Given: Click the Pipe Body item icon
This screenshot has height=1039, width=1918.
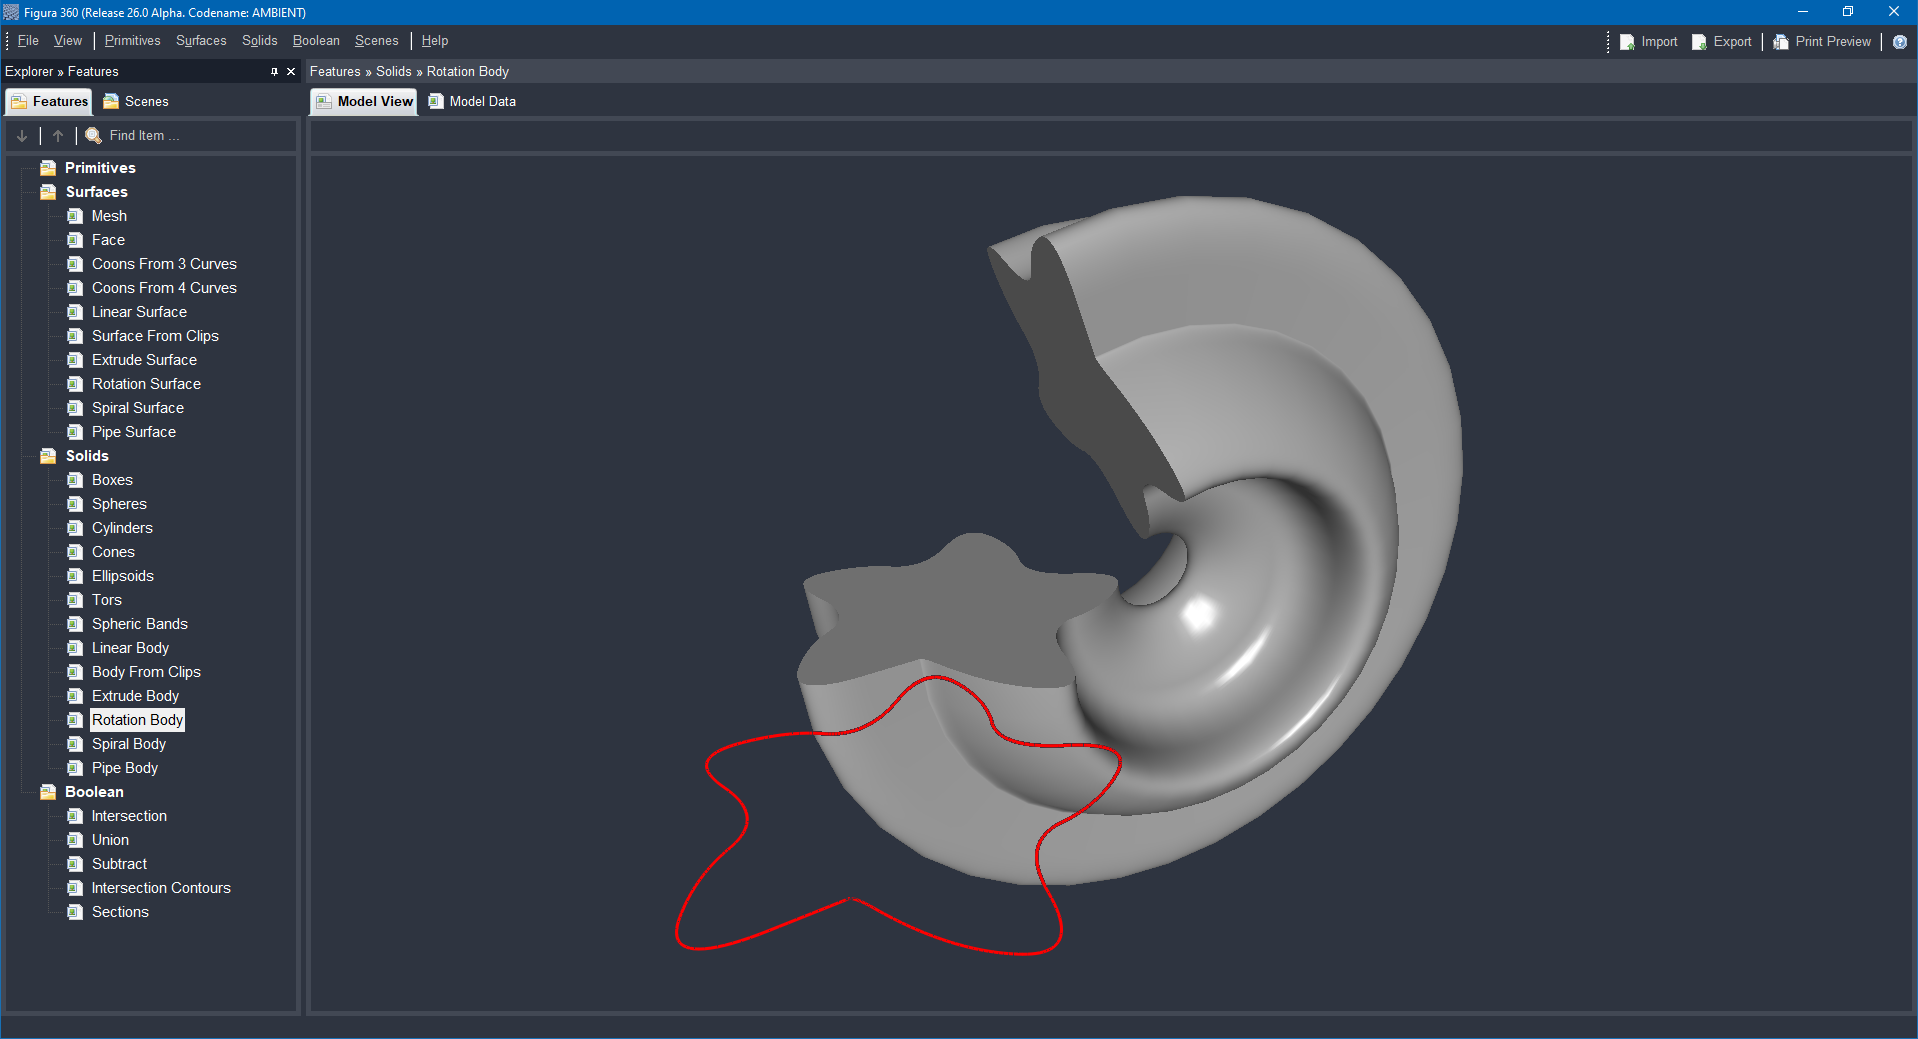Looking at the screenshot, I should pyautogui.click(x=75, y=768).
